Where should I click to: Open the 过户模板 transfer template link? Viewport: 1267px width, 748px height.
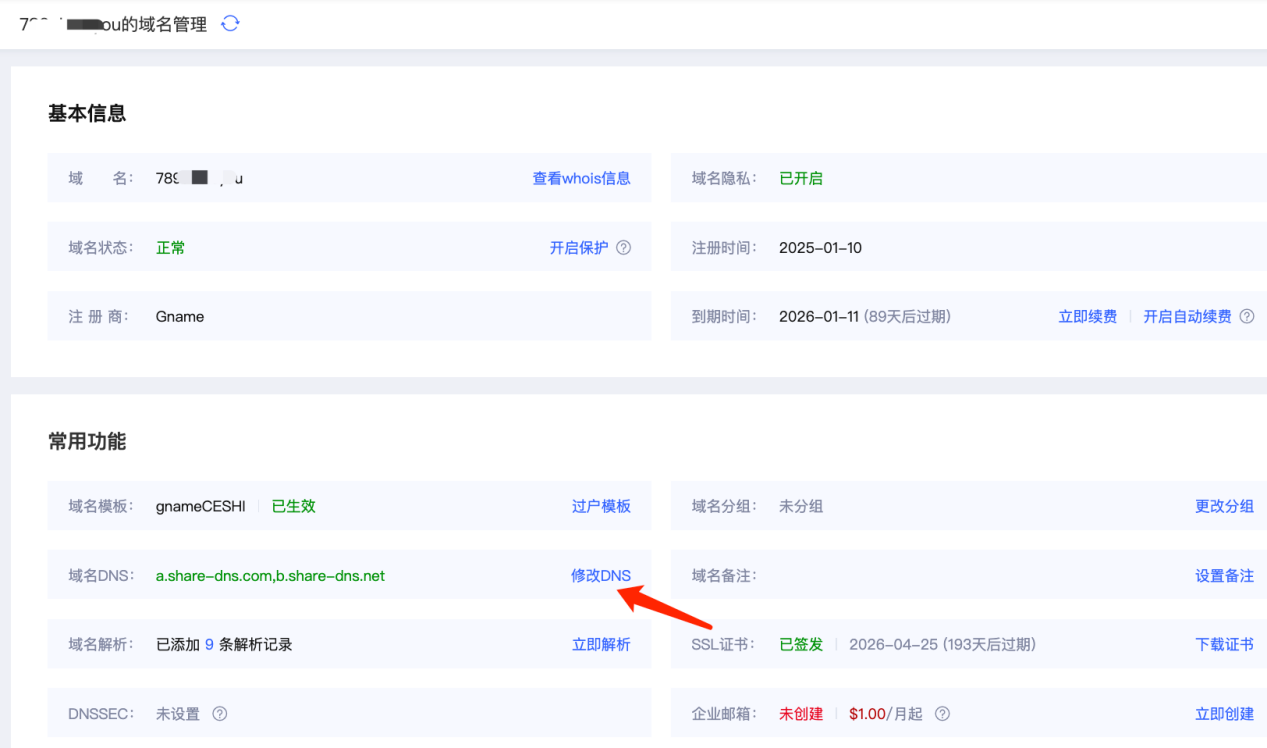pos(601,507)
